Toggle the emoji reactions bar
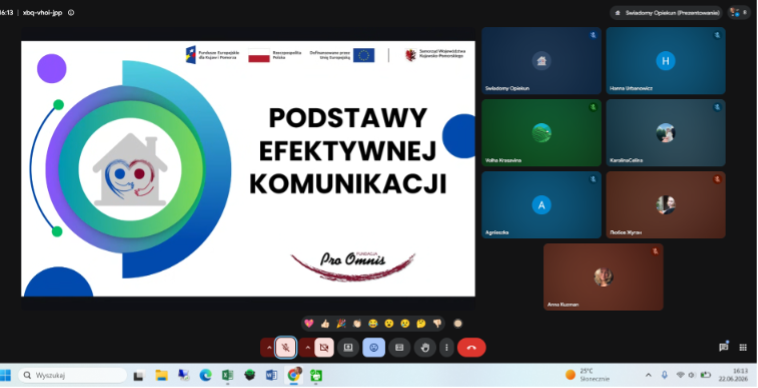This screenshot has width=758, height=388. pyautogui.click(x=374, y=347)
